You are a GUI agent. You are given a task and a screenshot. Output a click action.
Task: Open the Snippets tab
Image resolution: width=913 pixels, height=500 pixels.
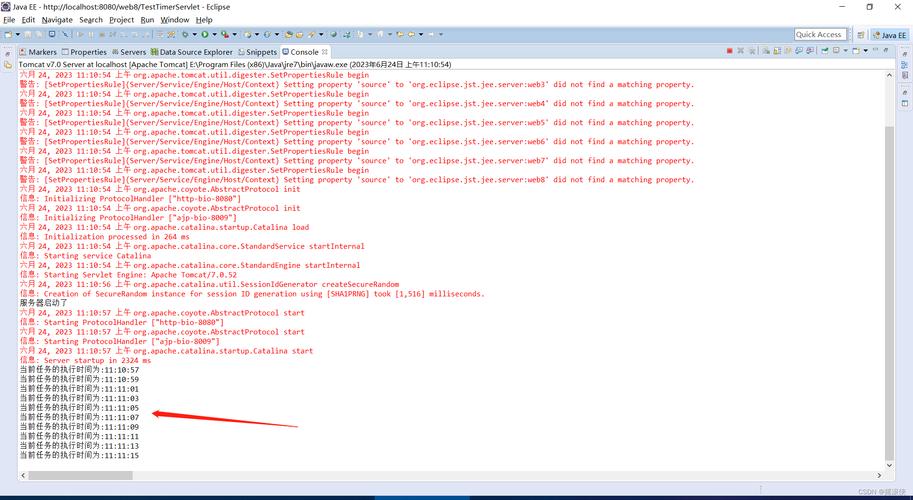coord(257,52)
